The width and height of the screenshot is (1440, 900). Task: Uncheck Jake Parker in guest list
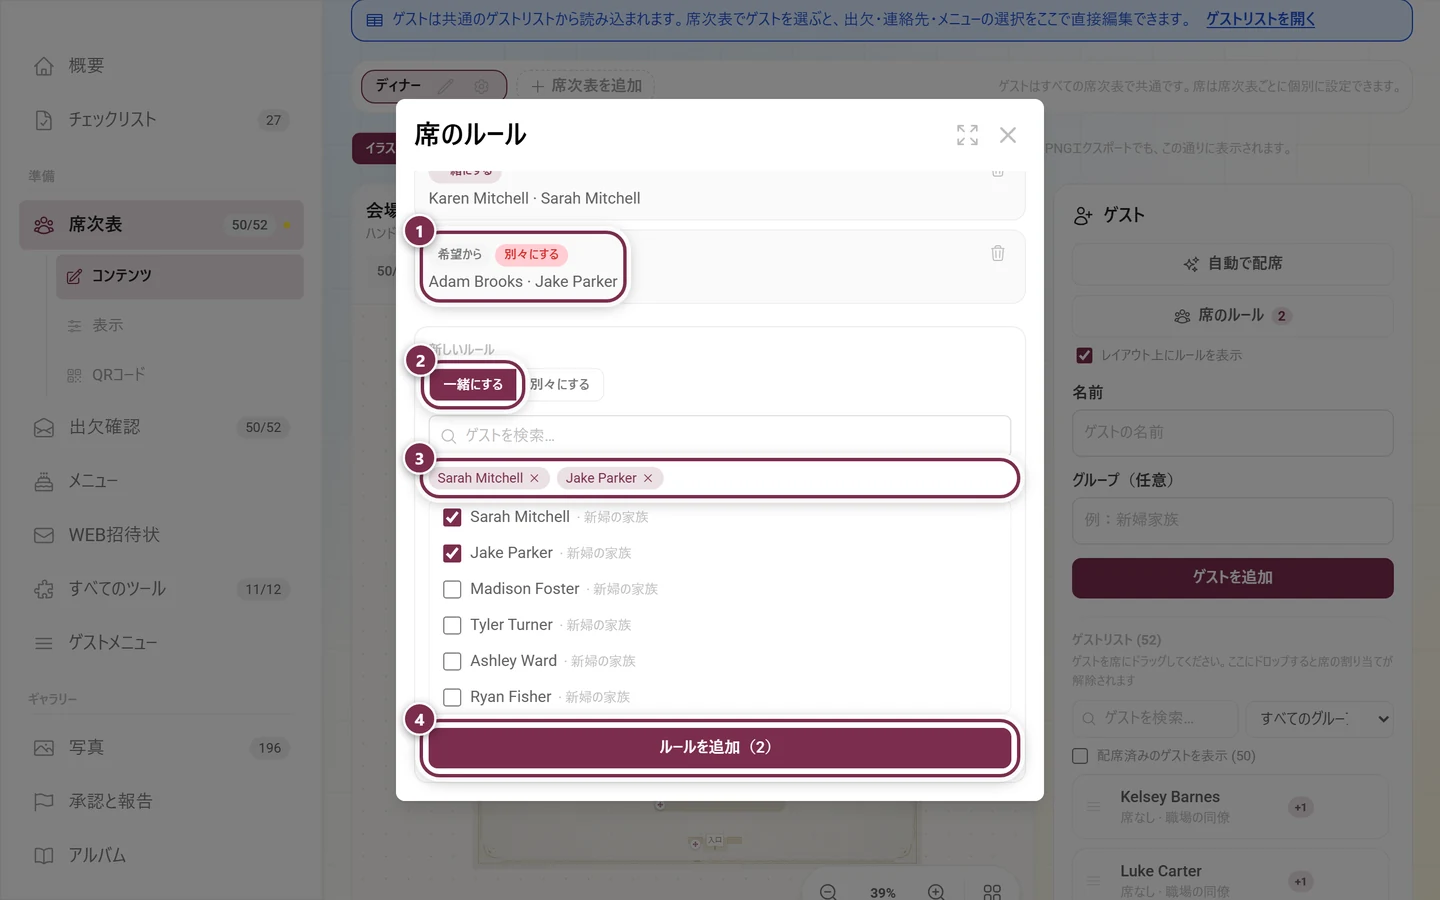coord(452,553)
